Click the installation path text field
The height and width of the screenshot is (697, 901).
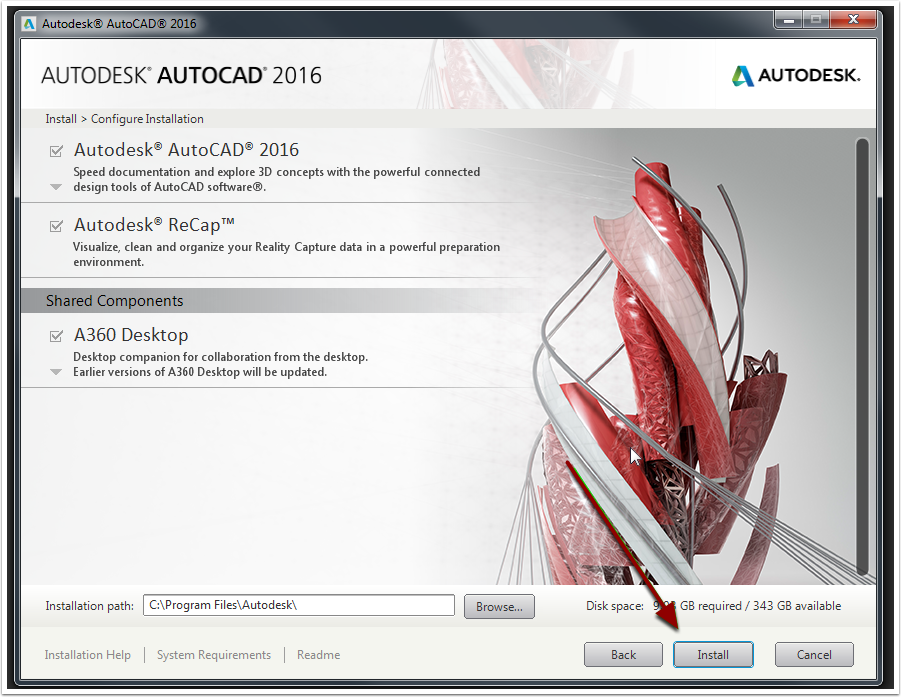[299, 605]
